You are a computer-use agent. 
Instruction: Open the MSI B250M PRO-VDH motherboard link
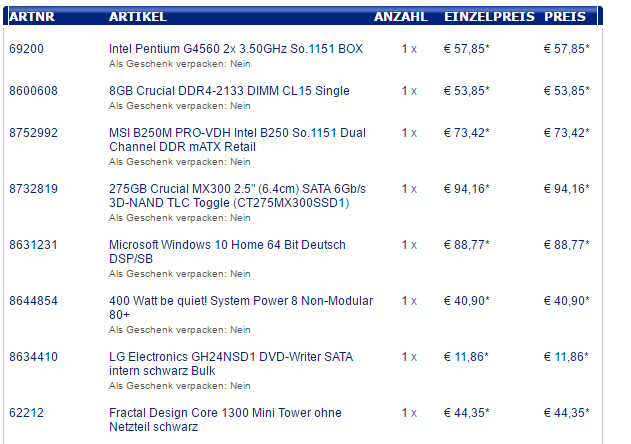(x=237, y=140)
